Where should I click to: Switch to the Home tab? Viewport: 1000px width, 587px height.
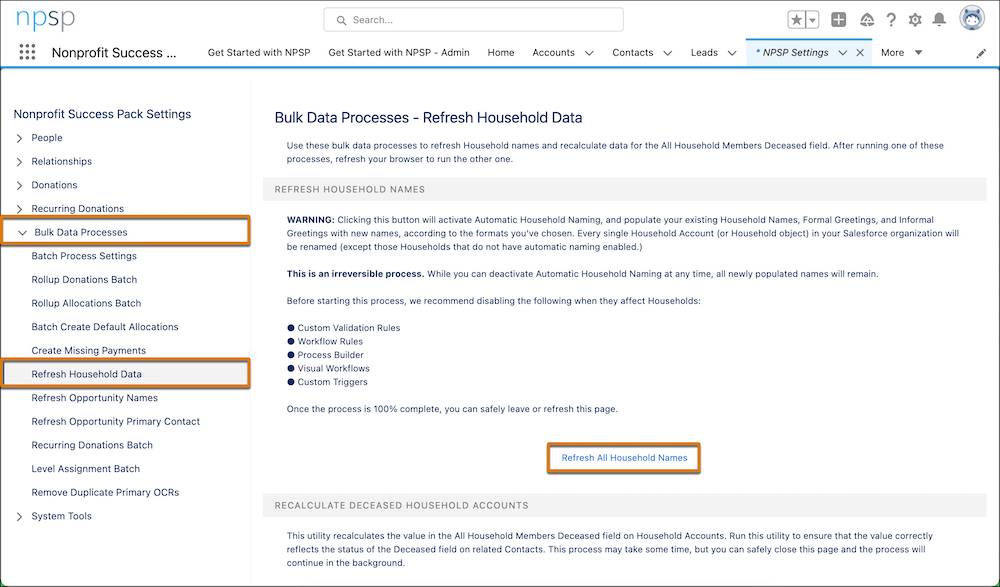click(501, 53)
